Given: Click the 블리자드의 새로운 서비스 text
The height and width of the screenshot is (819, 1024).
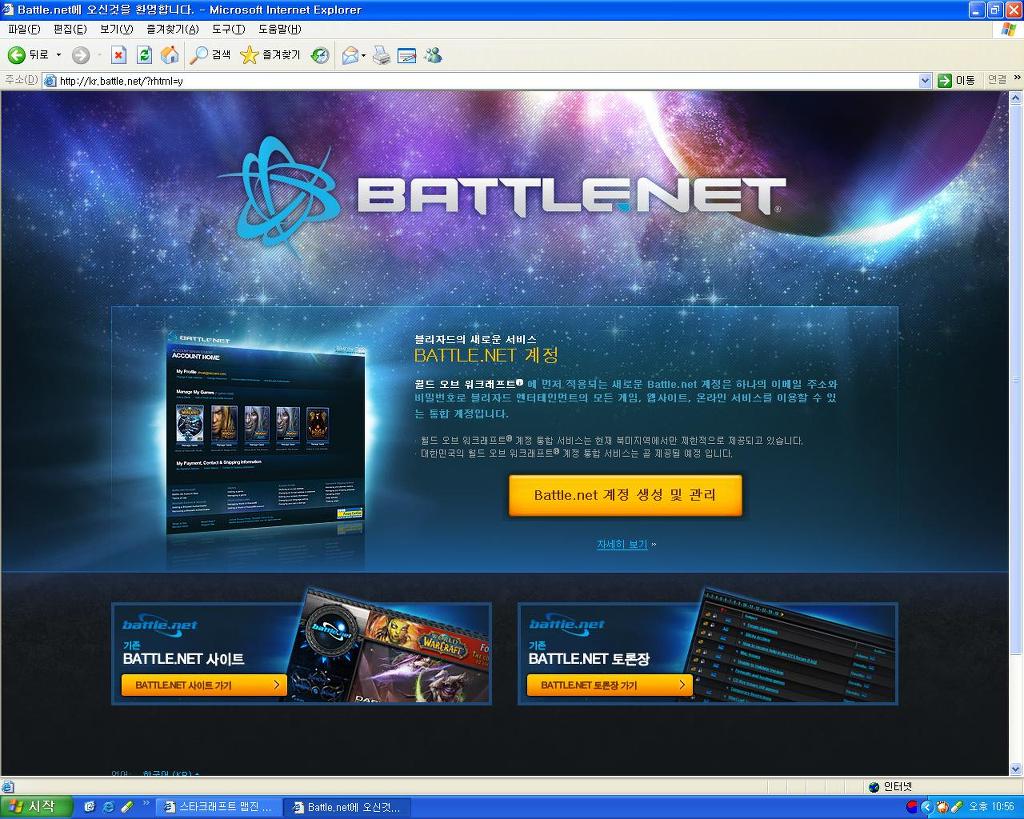Looking at the screenshot, I should coord(475,339).
